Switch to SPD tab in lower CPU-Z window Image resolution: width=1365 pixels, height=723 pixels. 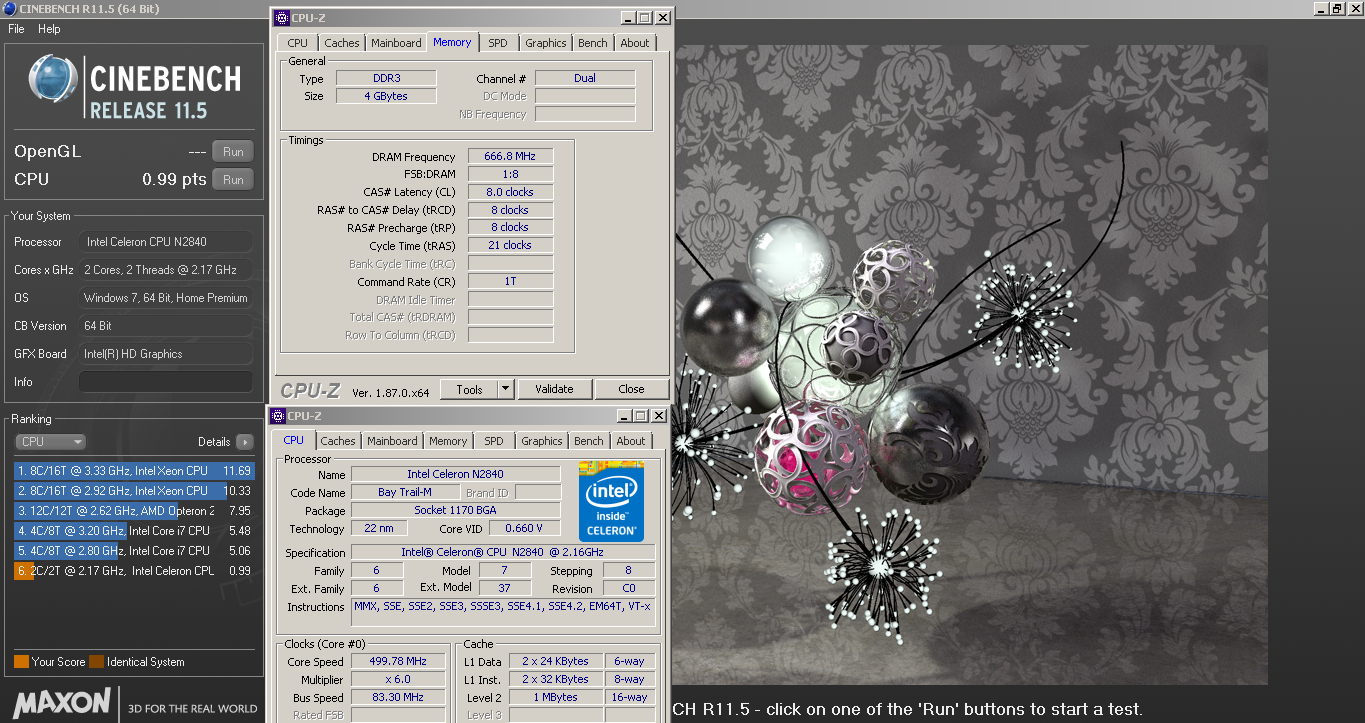(x=494, y=441)
